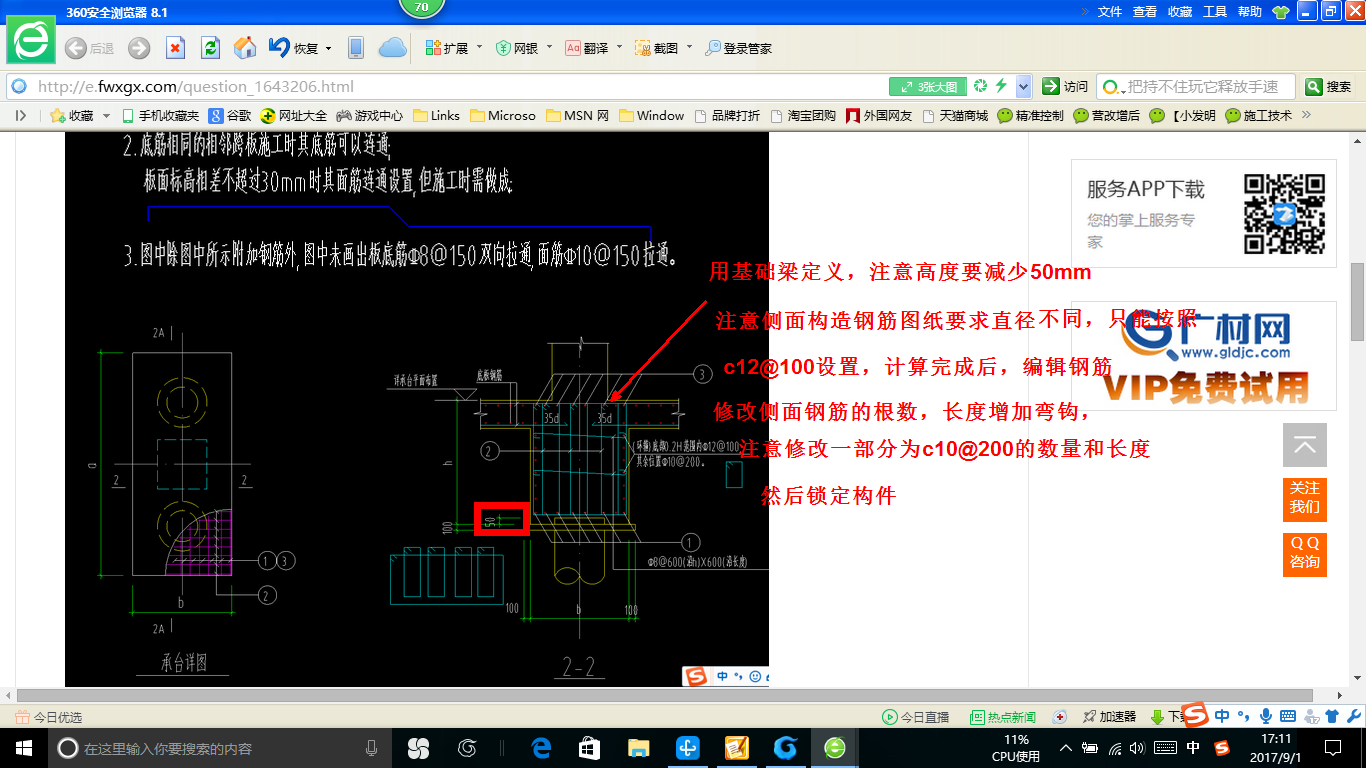
Task: Click the 服务APP下载 QR code
Action: [x=1284, y=213]
